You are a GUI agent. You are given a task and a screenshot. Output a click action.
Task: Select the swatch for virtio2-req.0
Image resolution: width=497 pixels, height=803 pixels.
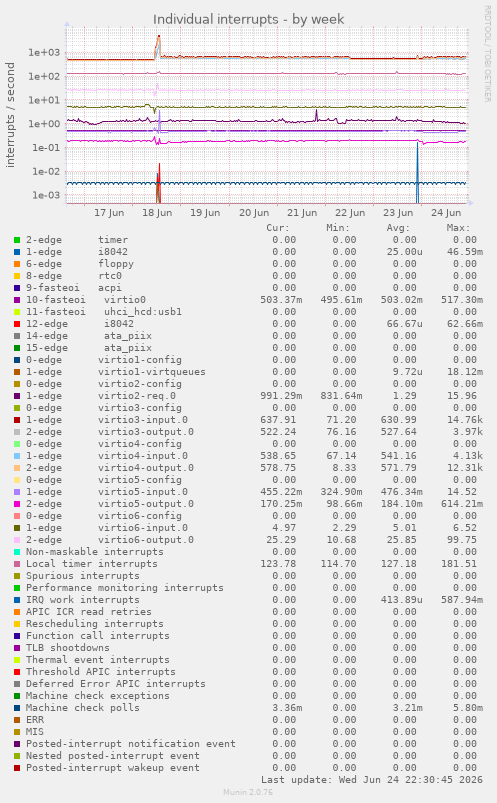[17, 396]
